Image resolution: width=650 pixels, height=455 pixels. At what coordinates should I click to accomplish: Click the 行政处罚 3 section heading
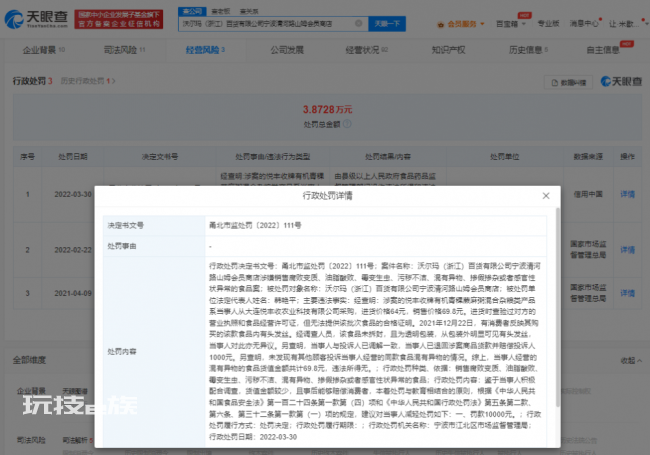tap(32, 81)
